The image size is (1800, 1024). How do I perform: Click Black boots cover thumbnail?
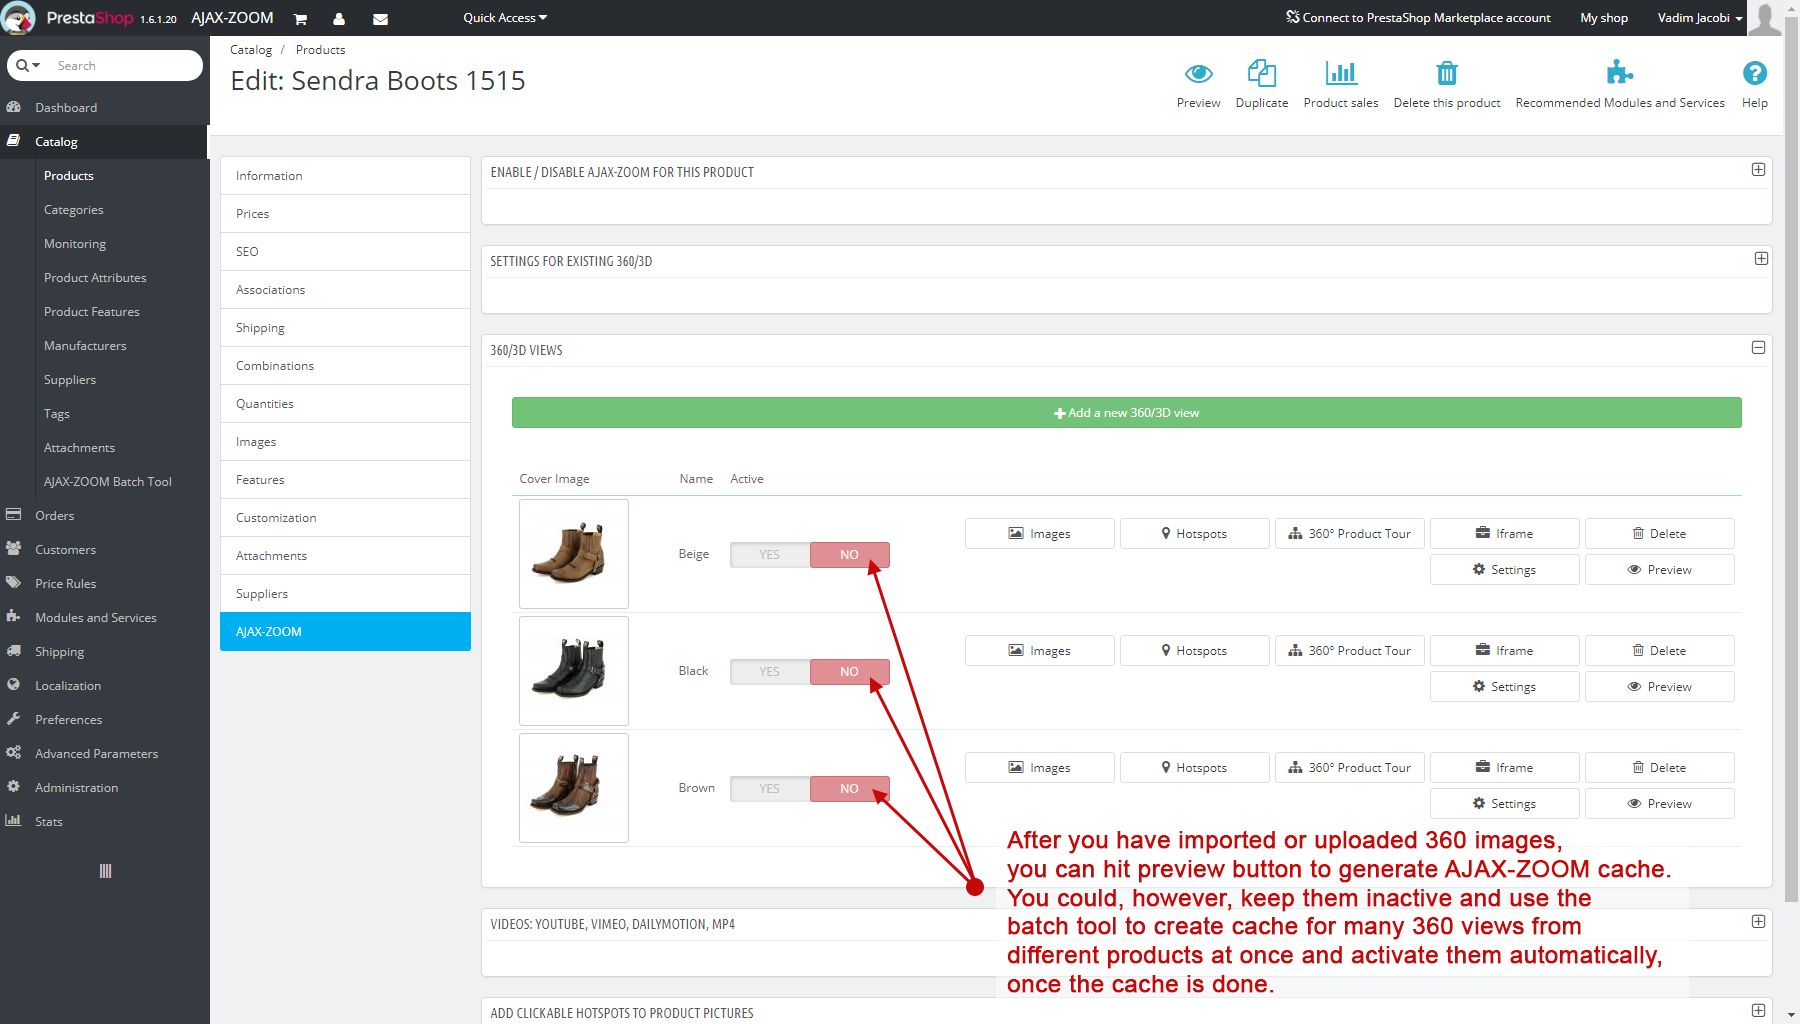(574, 671)
